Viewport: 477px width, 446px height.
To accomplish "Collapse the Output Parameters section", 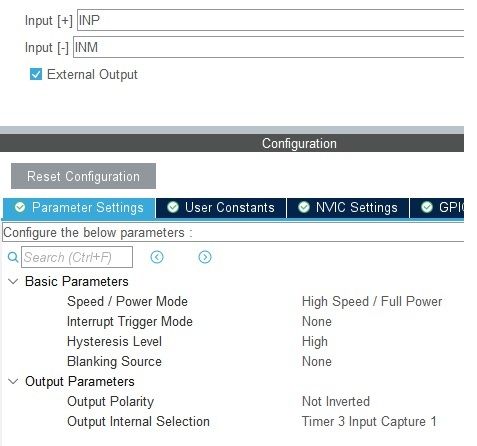I will (13, 381).
